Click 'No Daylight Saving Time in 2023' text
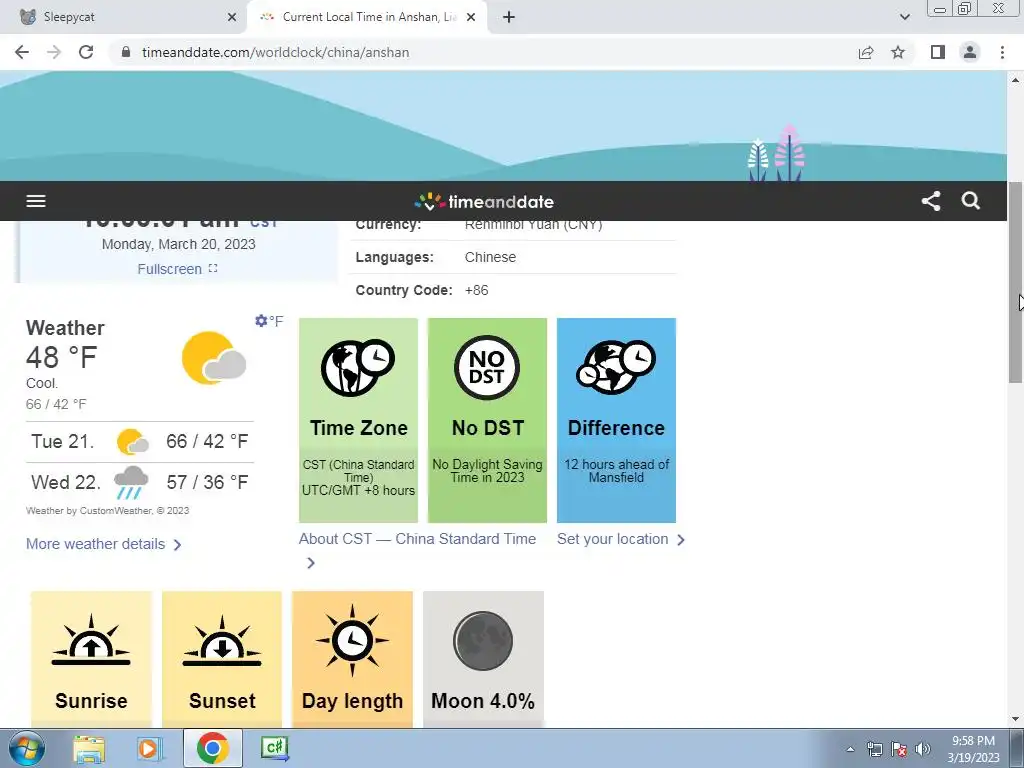 click(x=487, y=471)
